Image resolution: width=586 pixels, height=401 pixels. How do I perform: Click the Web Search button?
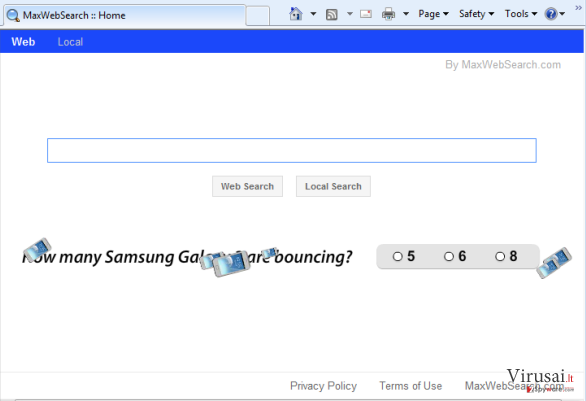pyautogui.click(x=247, y=186)
